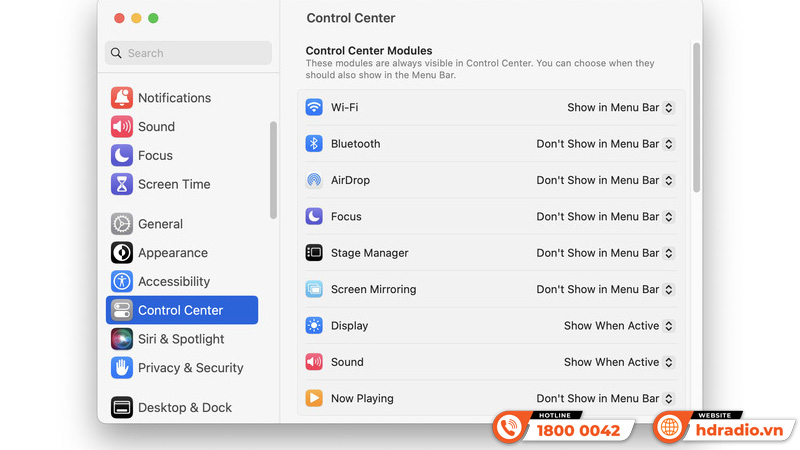The width and height of the screenshot is (800, 450).
Task: Open the Wi-Fi menu bar dropdown
Action: pyautogui.click(x=621, y=107)
